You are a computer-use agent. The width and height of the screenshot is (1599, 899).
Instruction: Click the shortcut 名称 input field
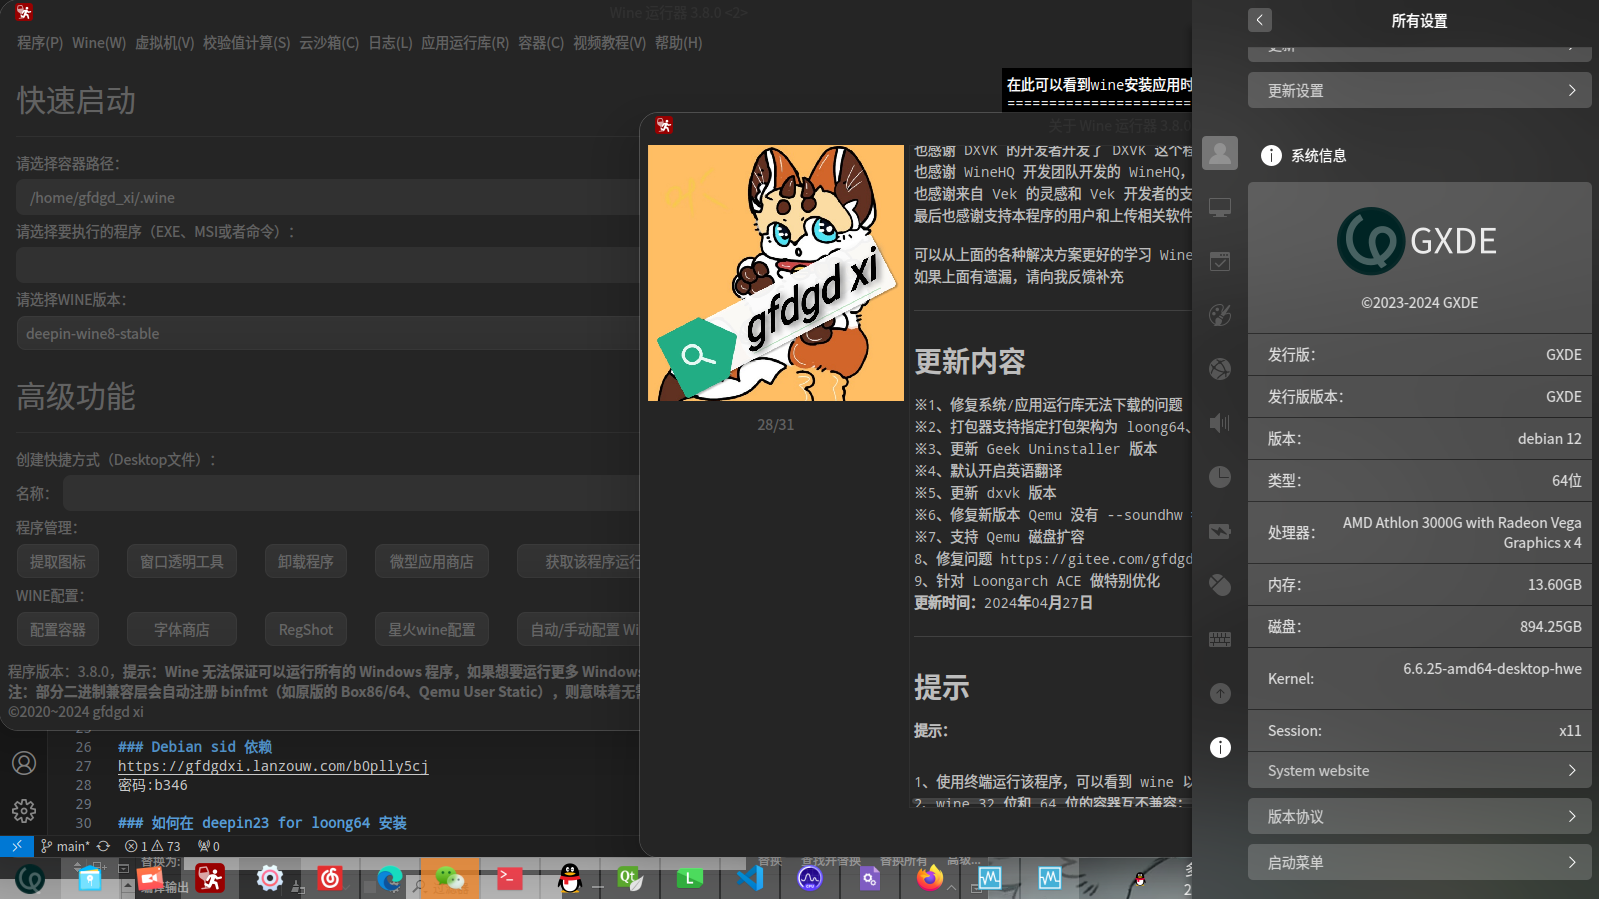(x=351, y=493)
